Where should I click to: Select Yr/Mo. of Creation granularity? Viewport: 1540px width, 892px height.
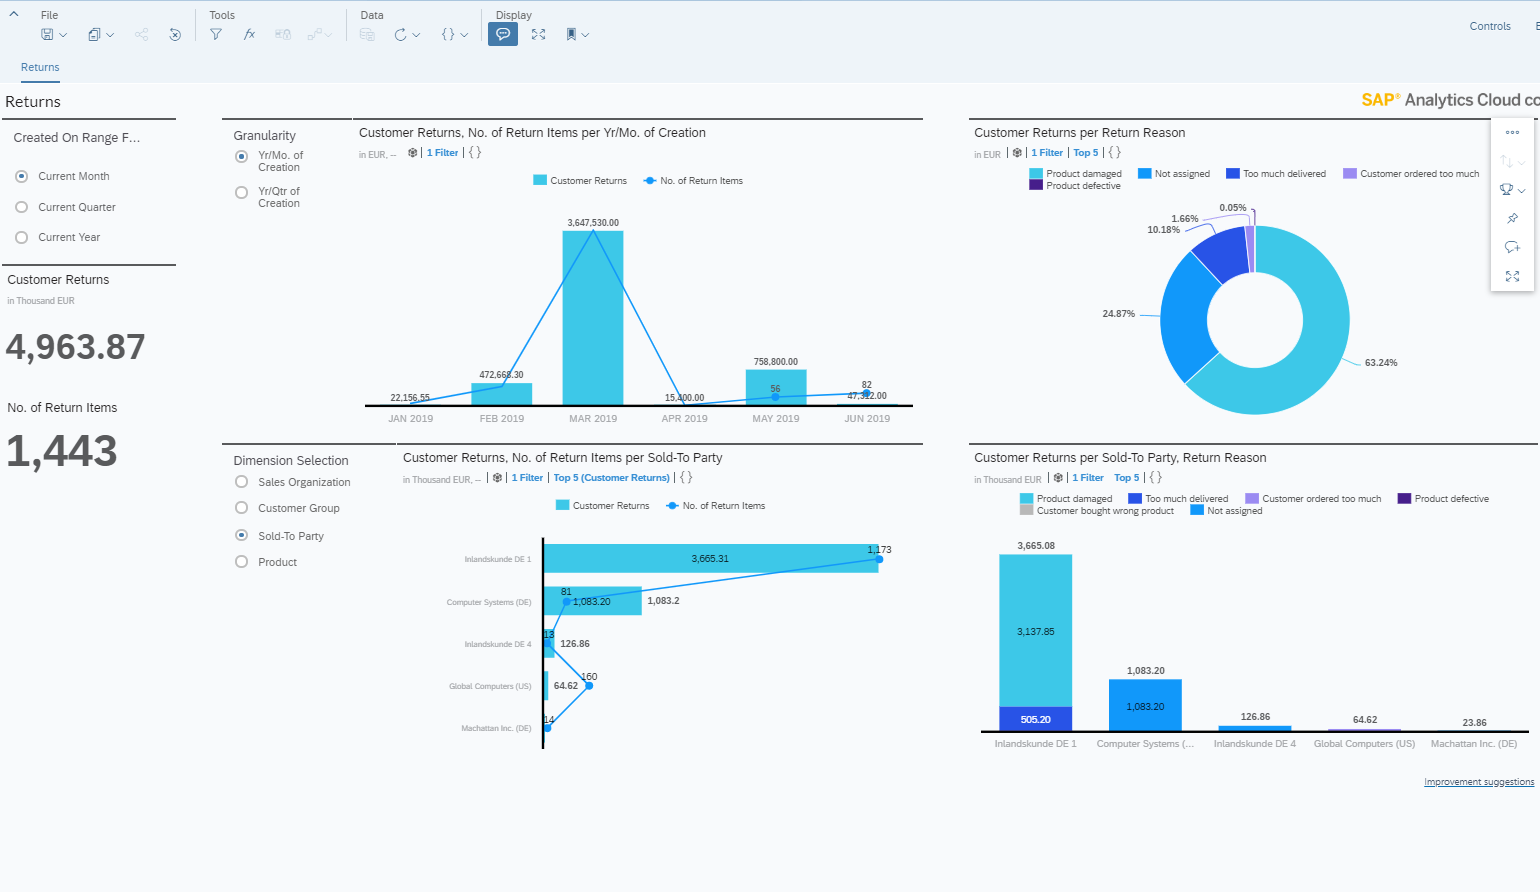coord(241,156)
